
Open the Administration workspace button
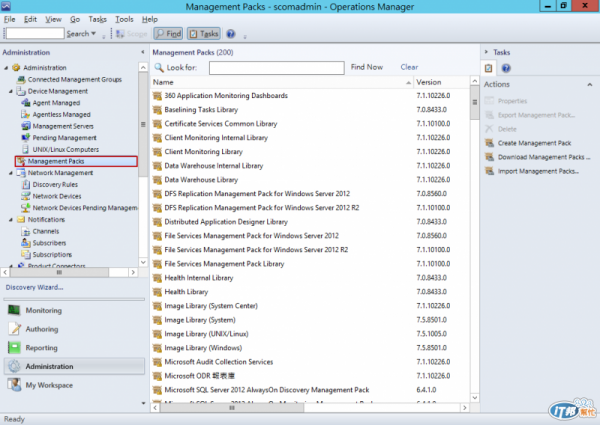(x=74, y=366)
